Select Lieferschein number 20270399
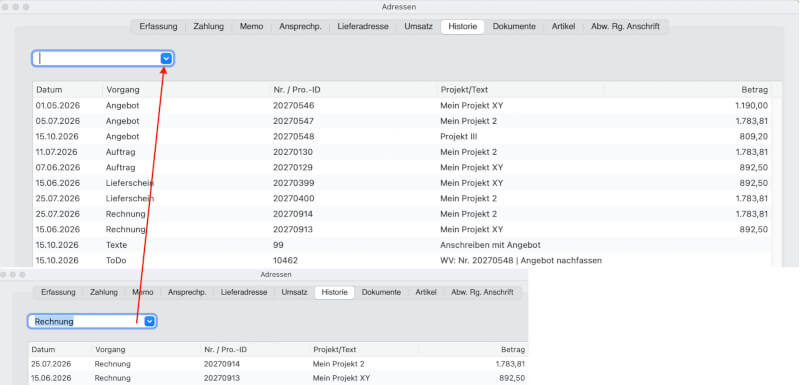The height and width of the screenshot is (385, 800). pyautogui.click(x=293, y=183)
